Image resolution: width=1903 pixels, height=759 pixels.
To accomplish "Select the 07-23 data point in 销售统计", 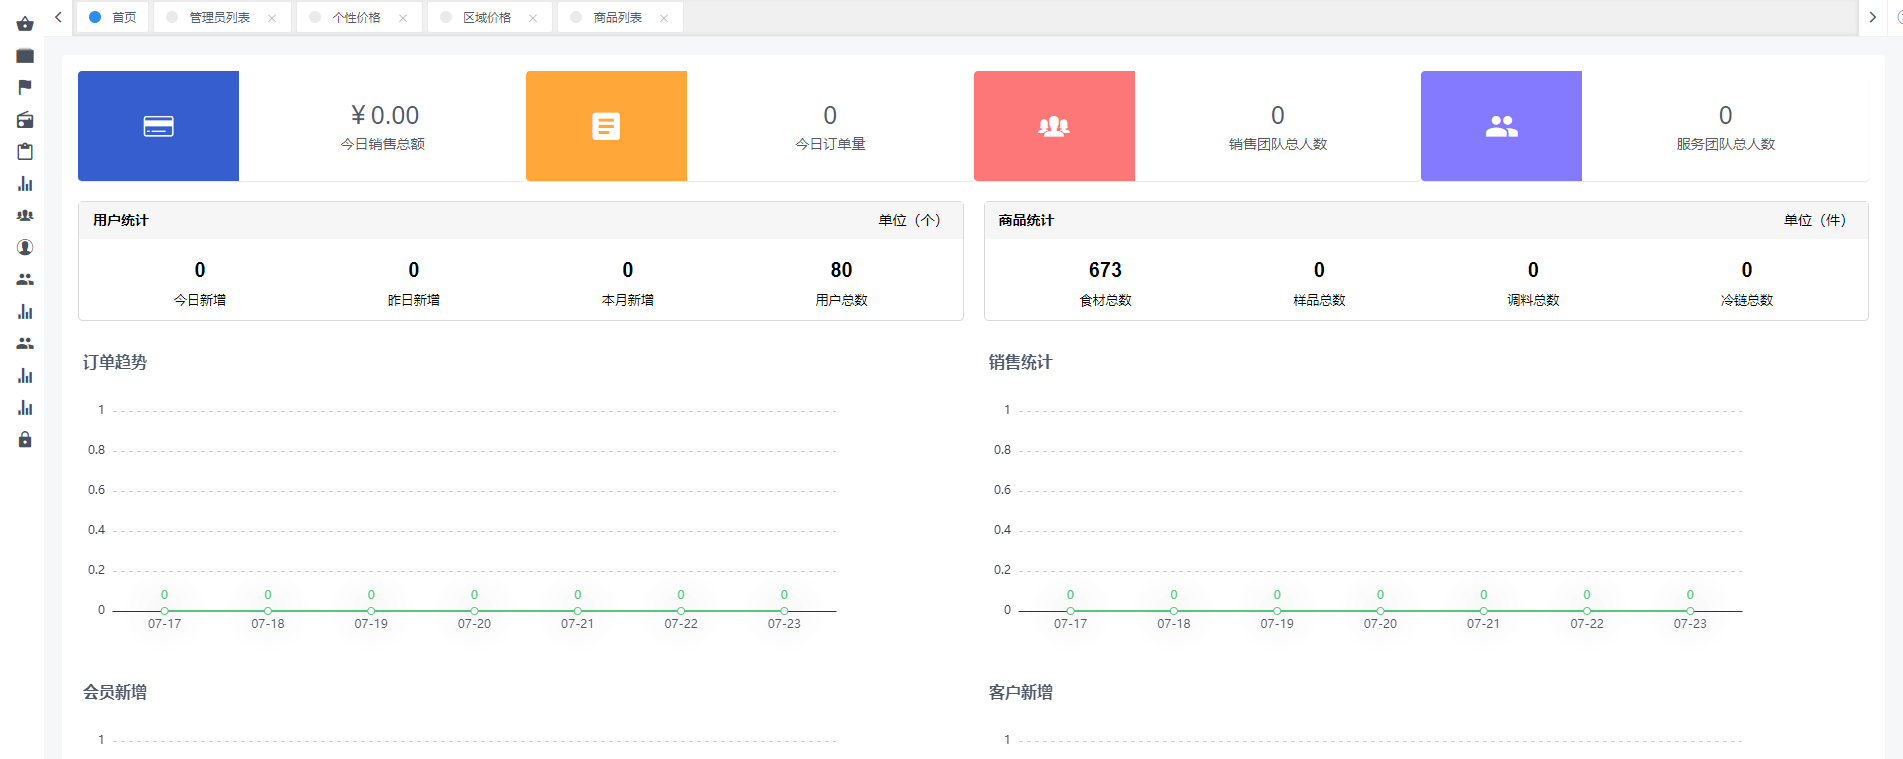I will tap(1690, 610).
